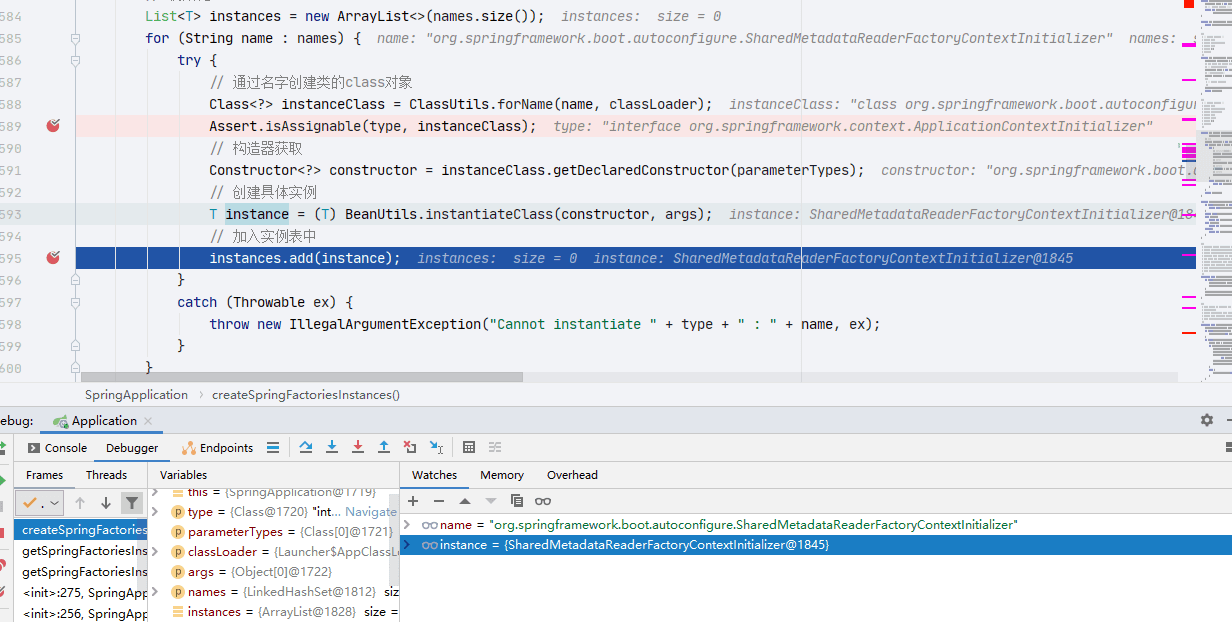Screen dimensions: 1232x622
Task: Open the thread selector dropdown in Frames
Action: [40, 503]
